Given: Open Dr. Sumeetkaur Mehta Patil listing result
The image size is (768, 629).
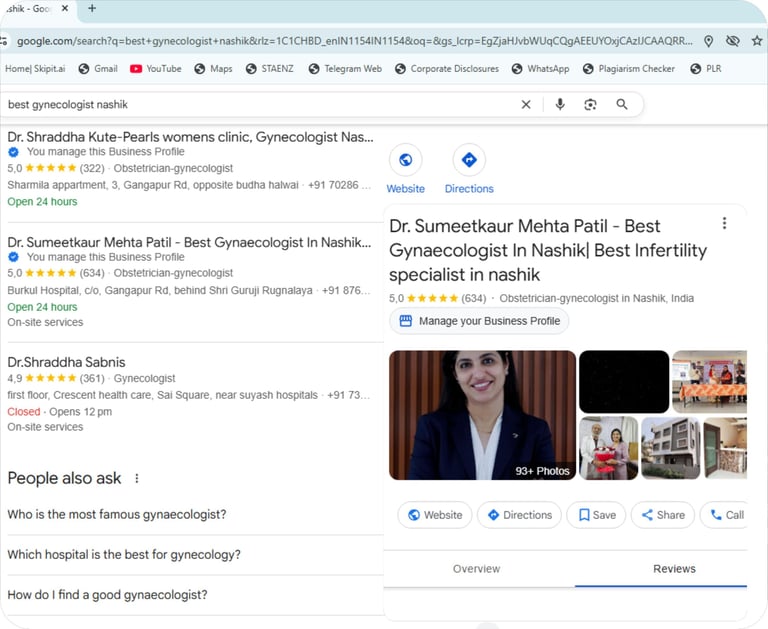Looking at the screenshot, I should tap(189, 242).
